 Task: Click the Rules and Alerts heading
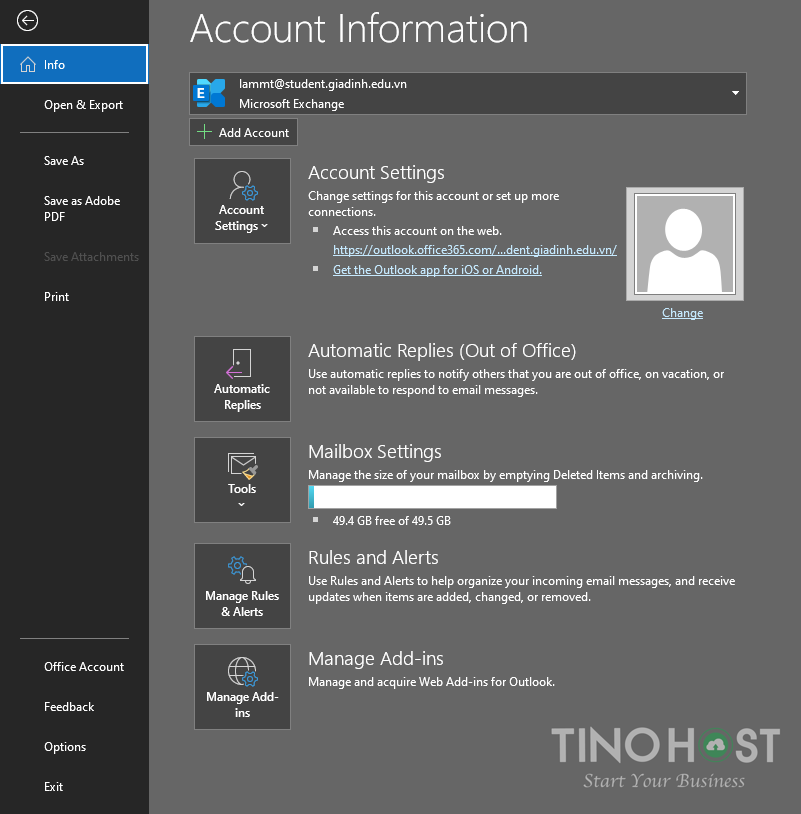pos(373,558)
